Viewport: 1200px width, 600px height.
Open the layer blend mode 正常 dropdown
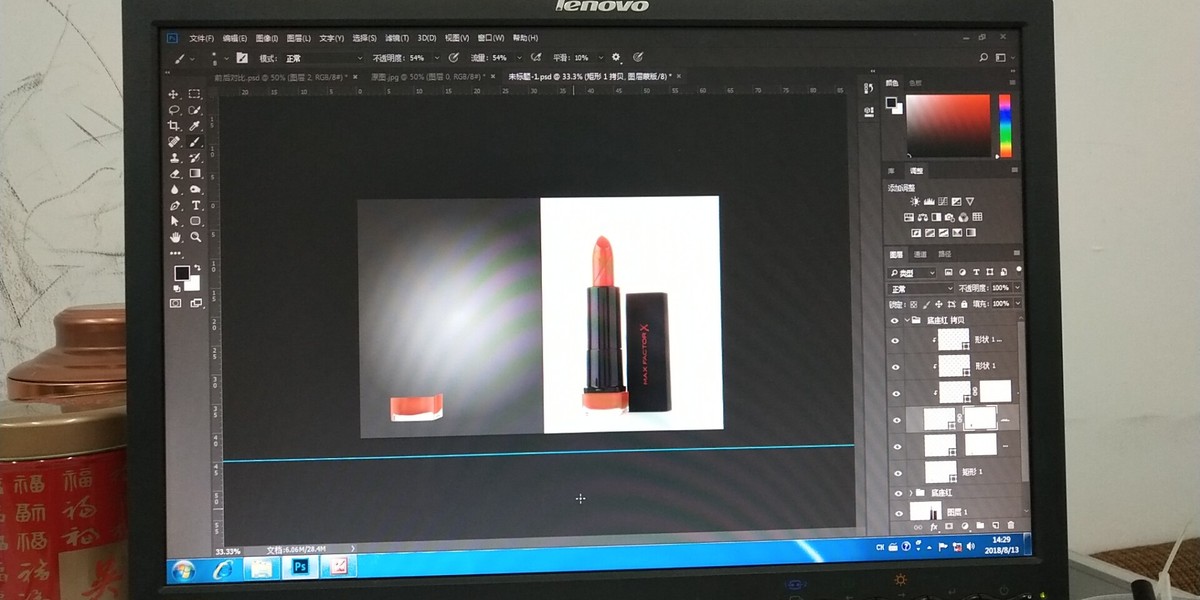click(920, 288)
